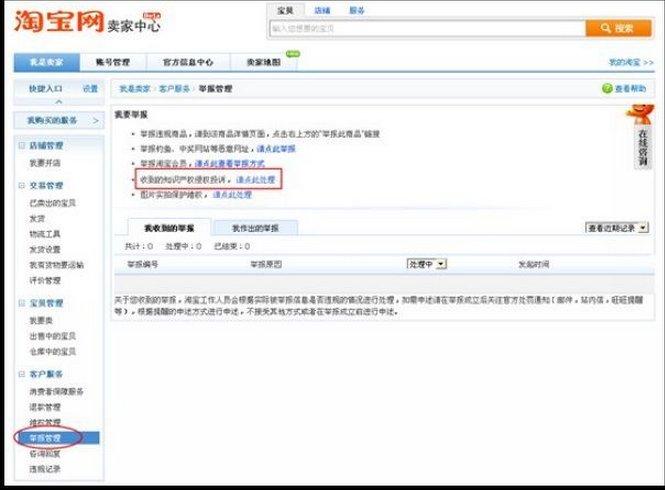665x490 pixels.
Task: Click the 店铺管理 section heading
Action: [x=46, y=146]
